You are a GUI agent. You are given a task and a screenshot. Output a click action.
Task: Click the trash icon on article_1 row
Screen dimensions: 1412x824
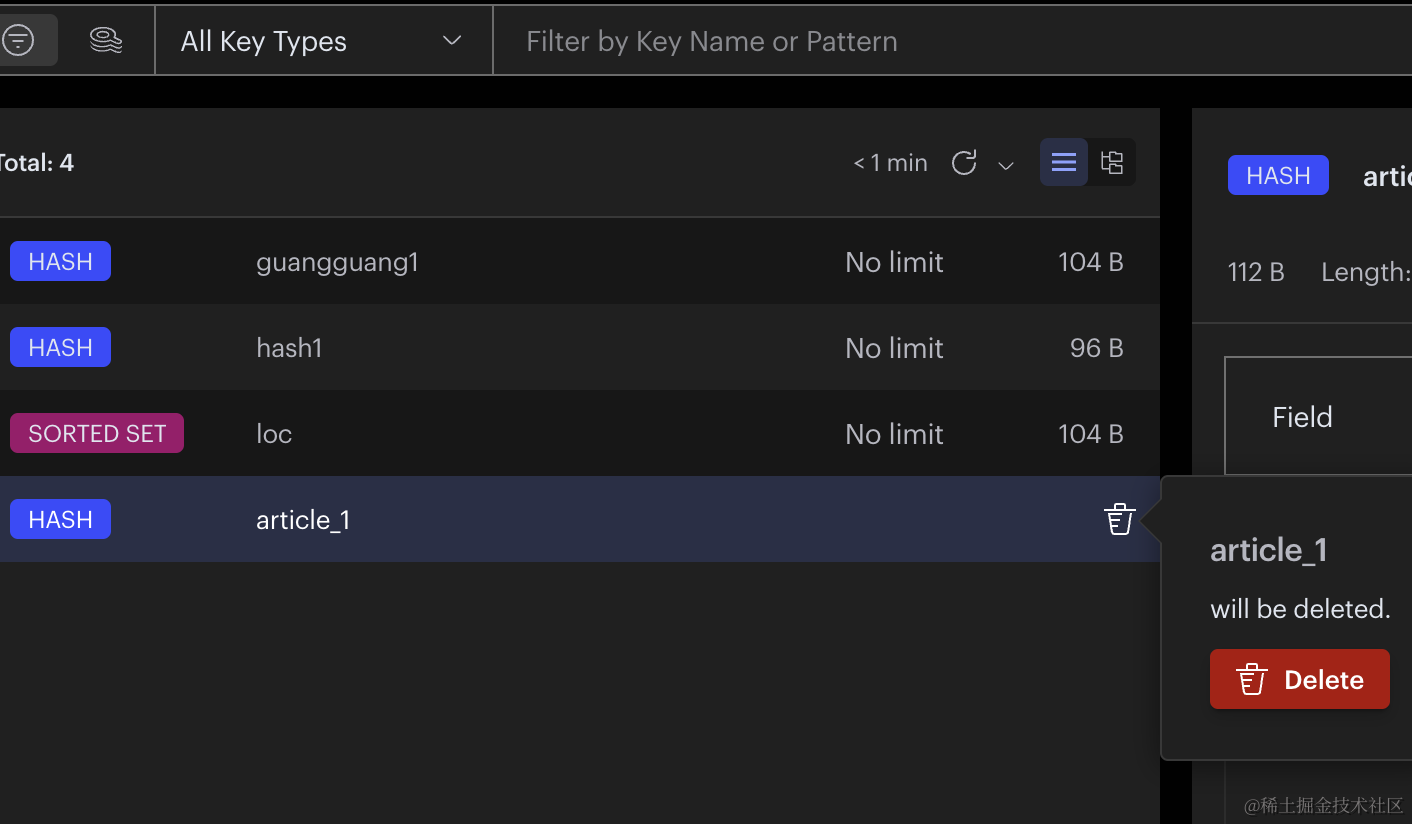(1119, 519)
